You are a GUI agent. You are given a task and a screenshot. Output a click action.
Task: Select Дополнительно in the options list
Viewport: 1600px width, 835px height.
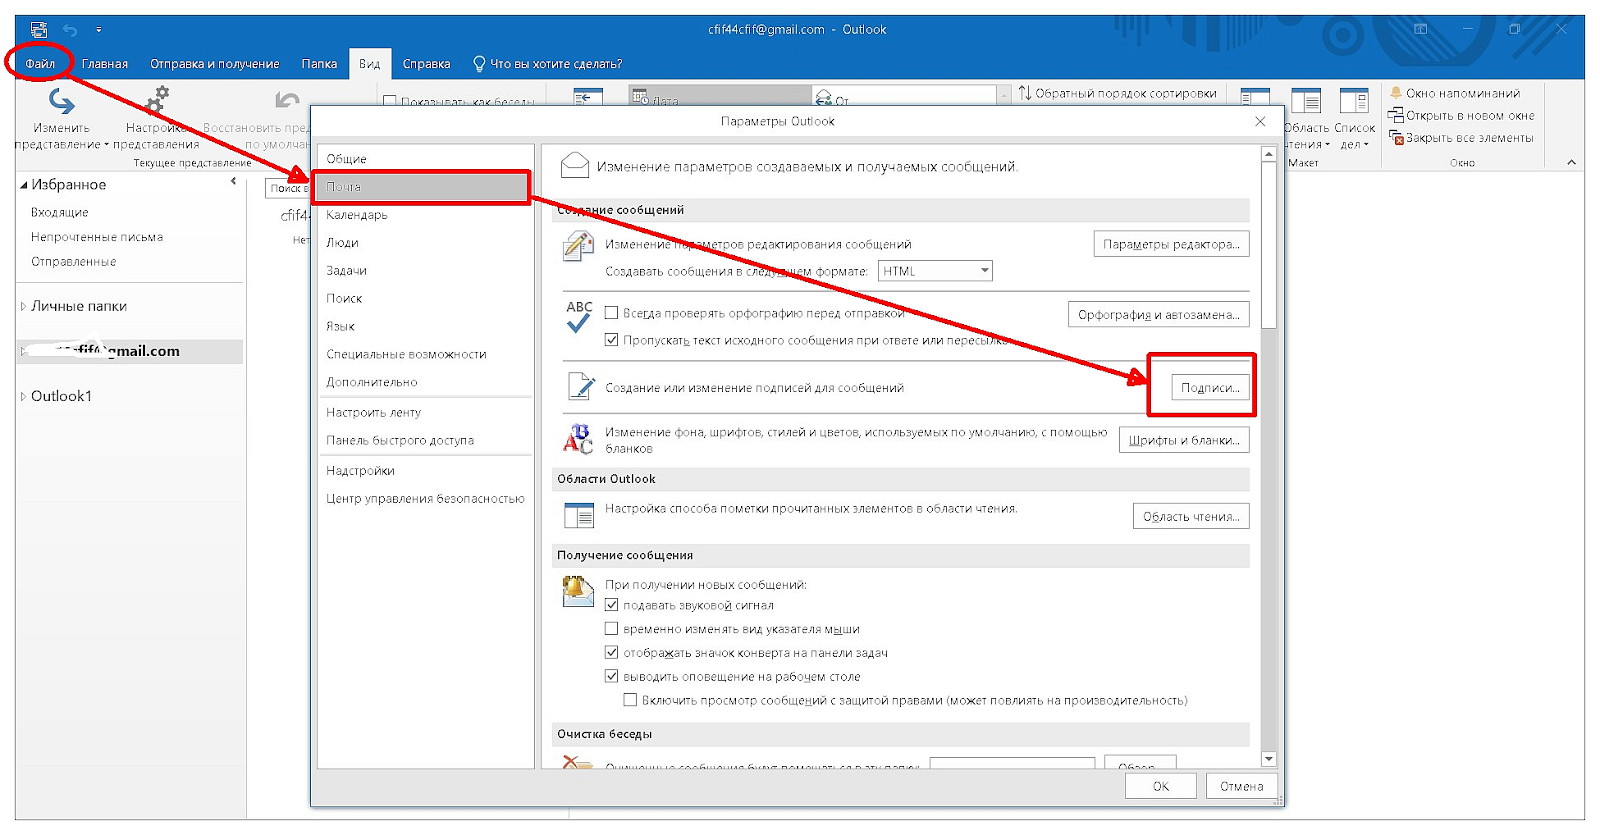425,383
